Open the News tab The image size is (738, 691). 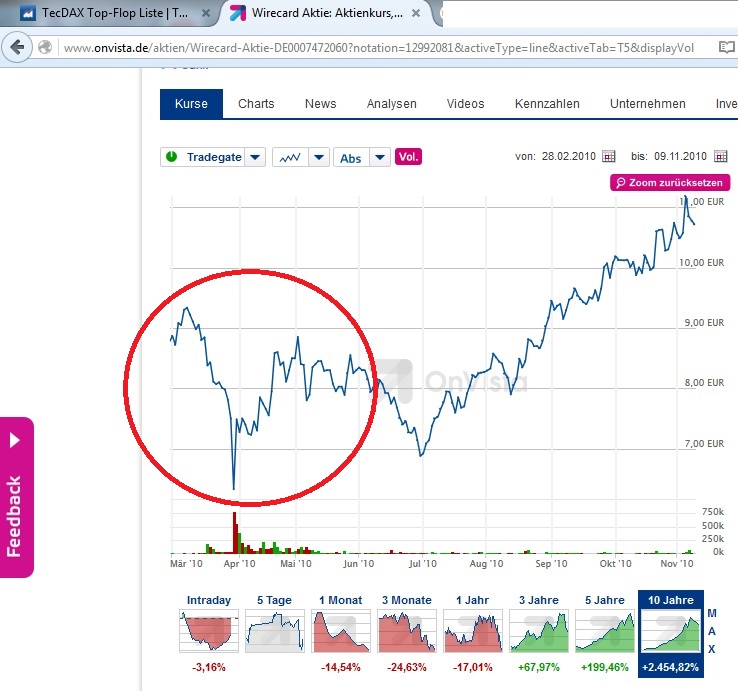[x=321, y=104]
